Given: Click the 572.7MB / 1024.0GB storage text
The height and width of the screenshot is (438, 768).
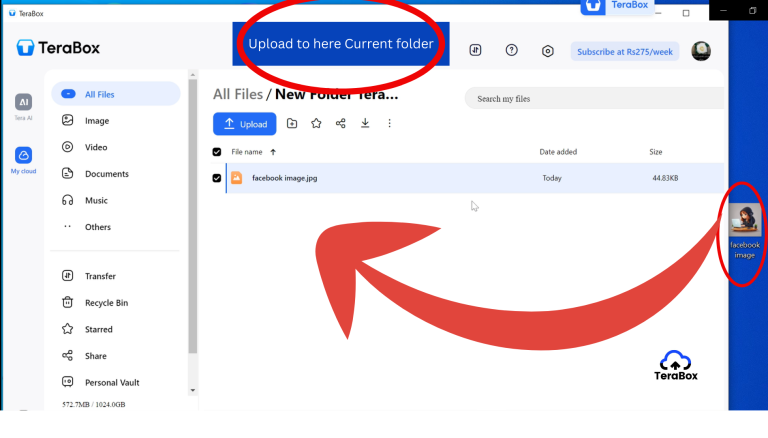Looking at the screenshot, I should tap(94, 405).
